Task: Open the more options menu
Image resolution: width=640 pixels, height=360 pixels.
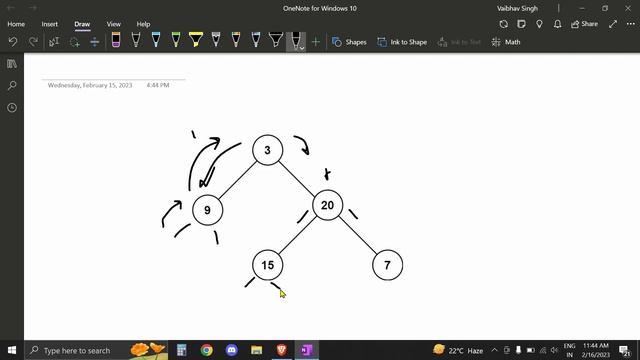Action: 631,24
